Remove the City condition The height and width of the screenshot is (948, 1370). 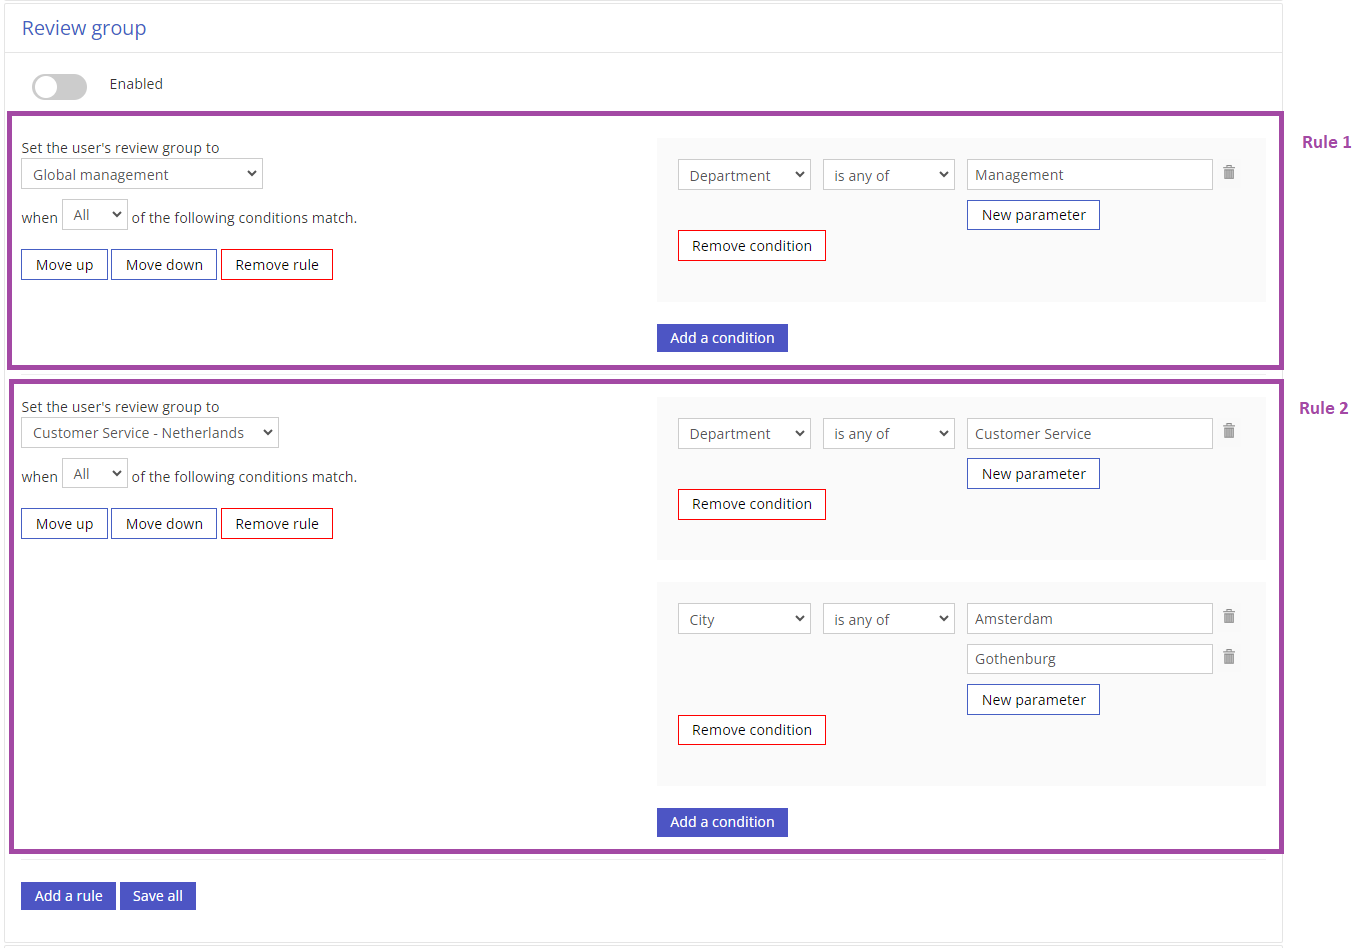751,730
